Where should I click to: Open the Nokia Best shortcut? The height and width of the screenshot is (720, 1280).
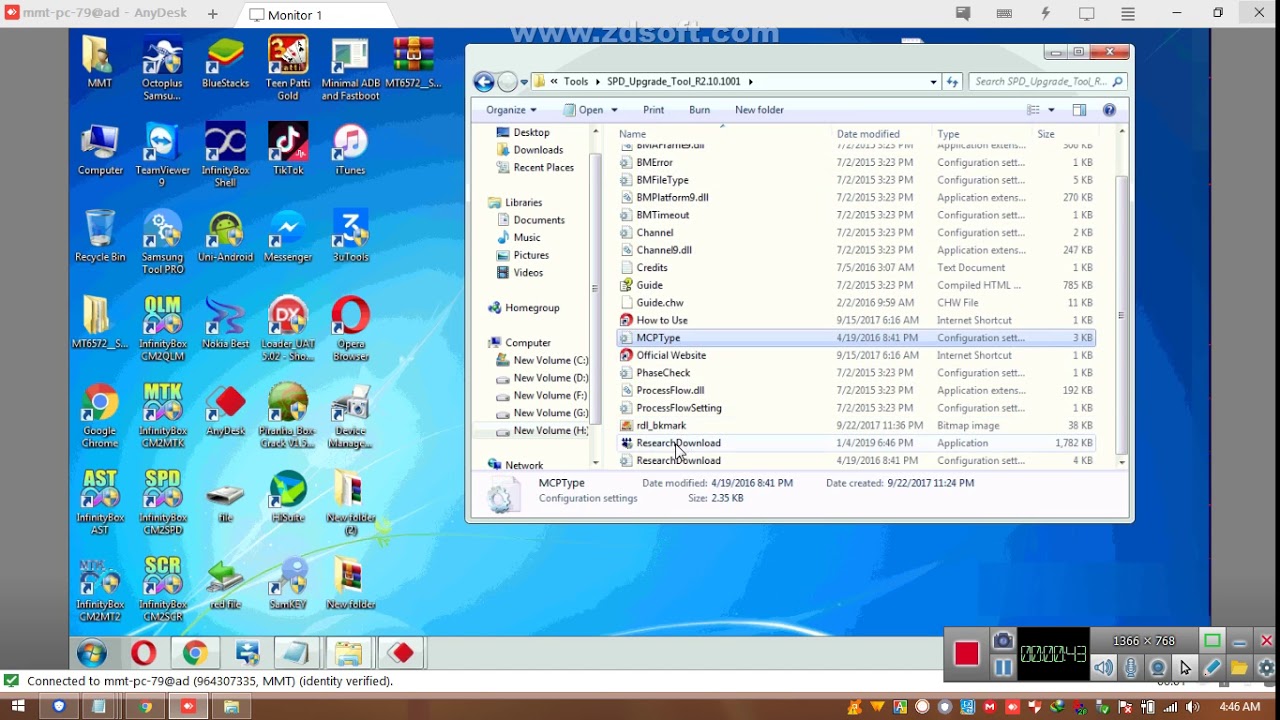pos(225,323)
